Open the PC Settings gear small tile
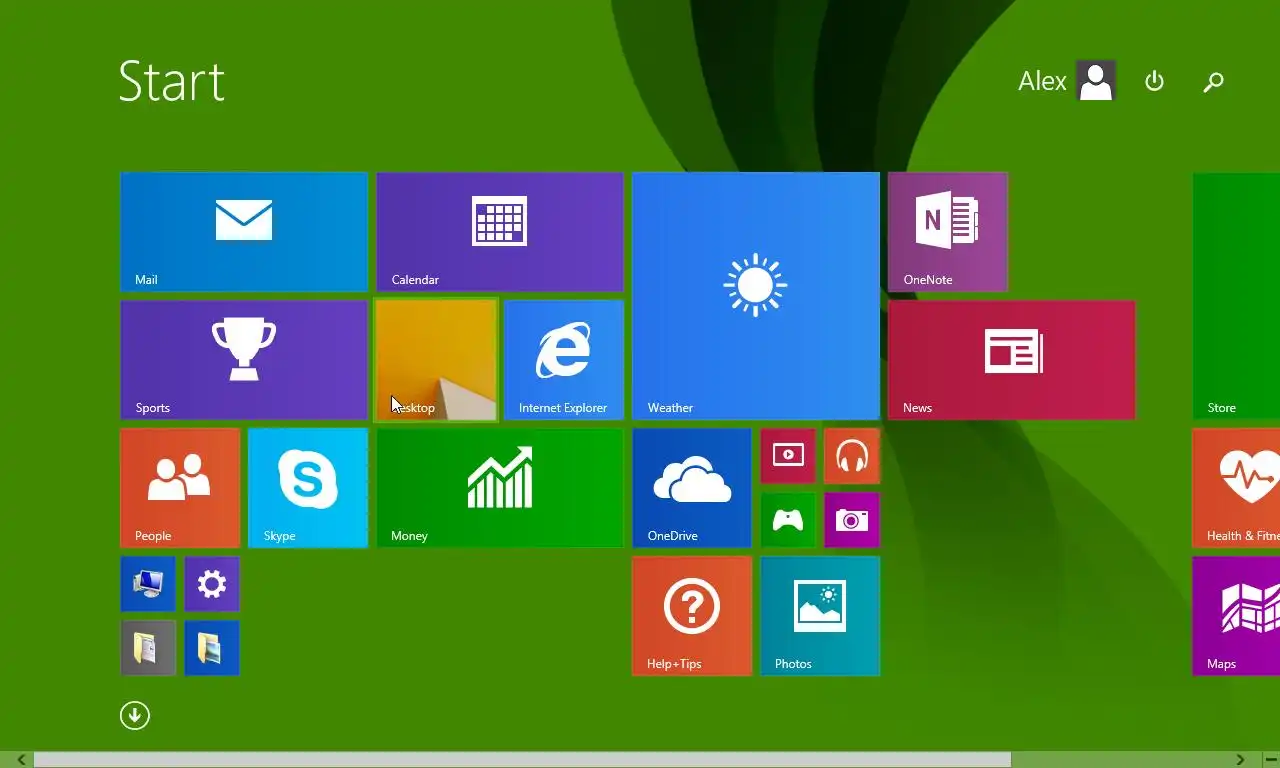This screenshot has height=768, width=1280. 212,584
